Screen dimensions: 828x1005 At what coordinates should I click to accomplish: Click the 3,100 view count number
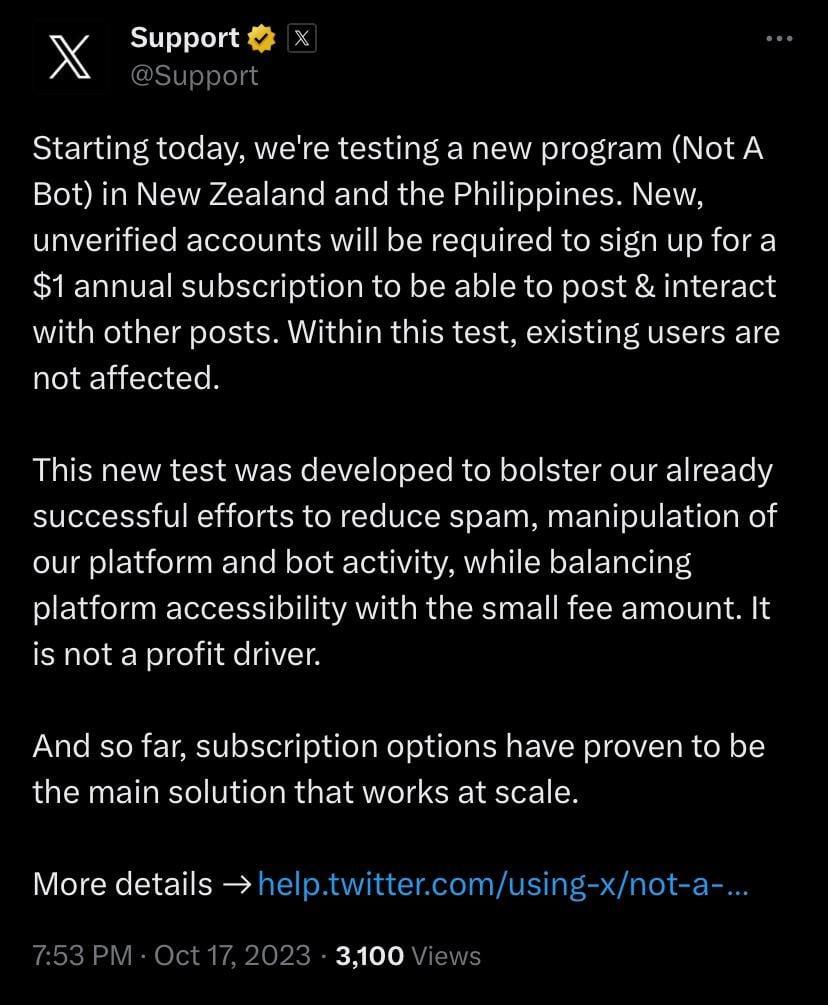[x=370, y=956]
